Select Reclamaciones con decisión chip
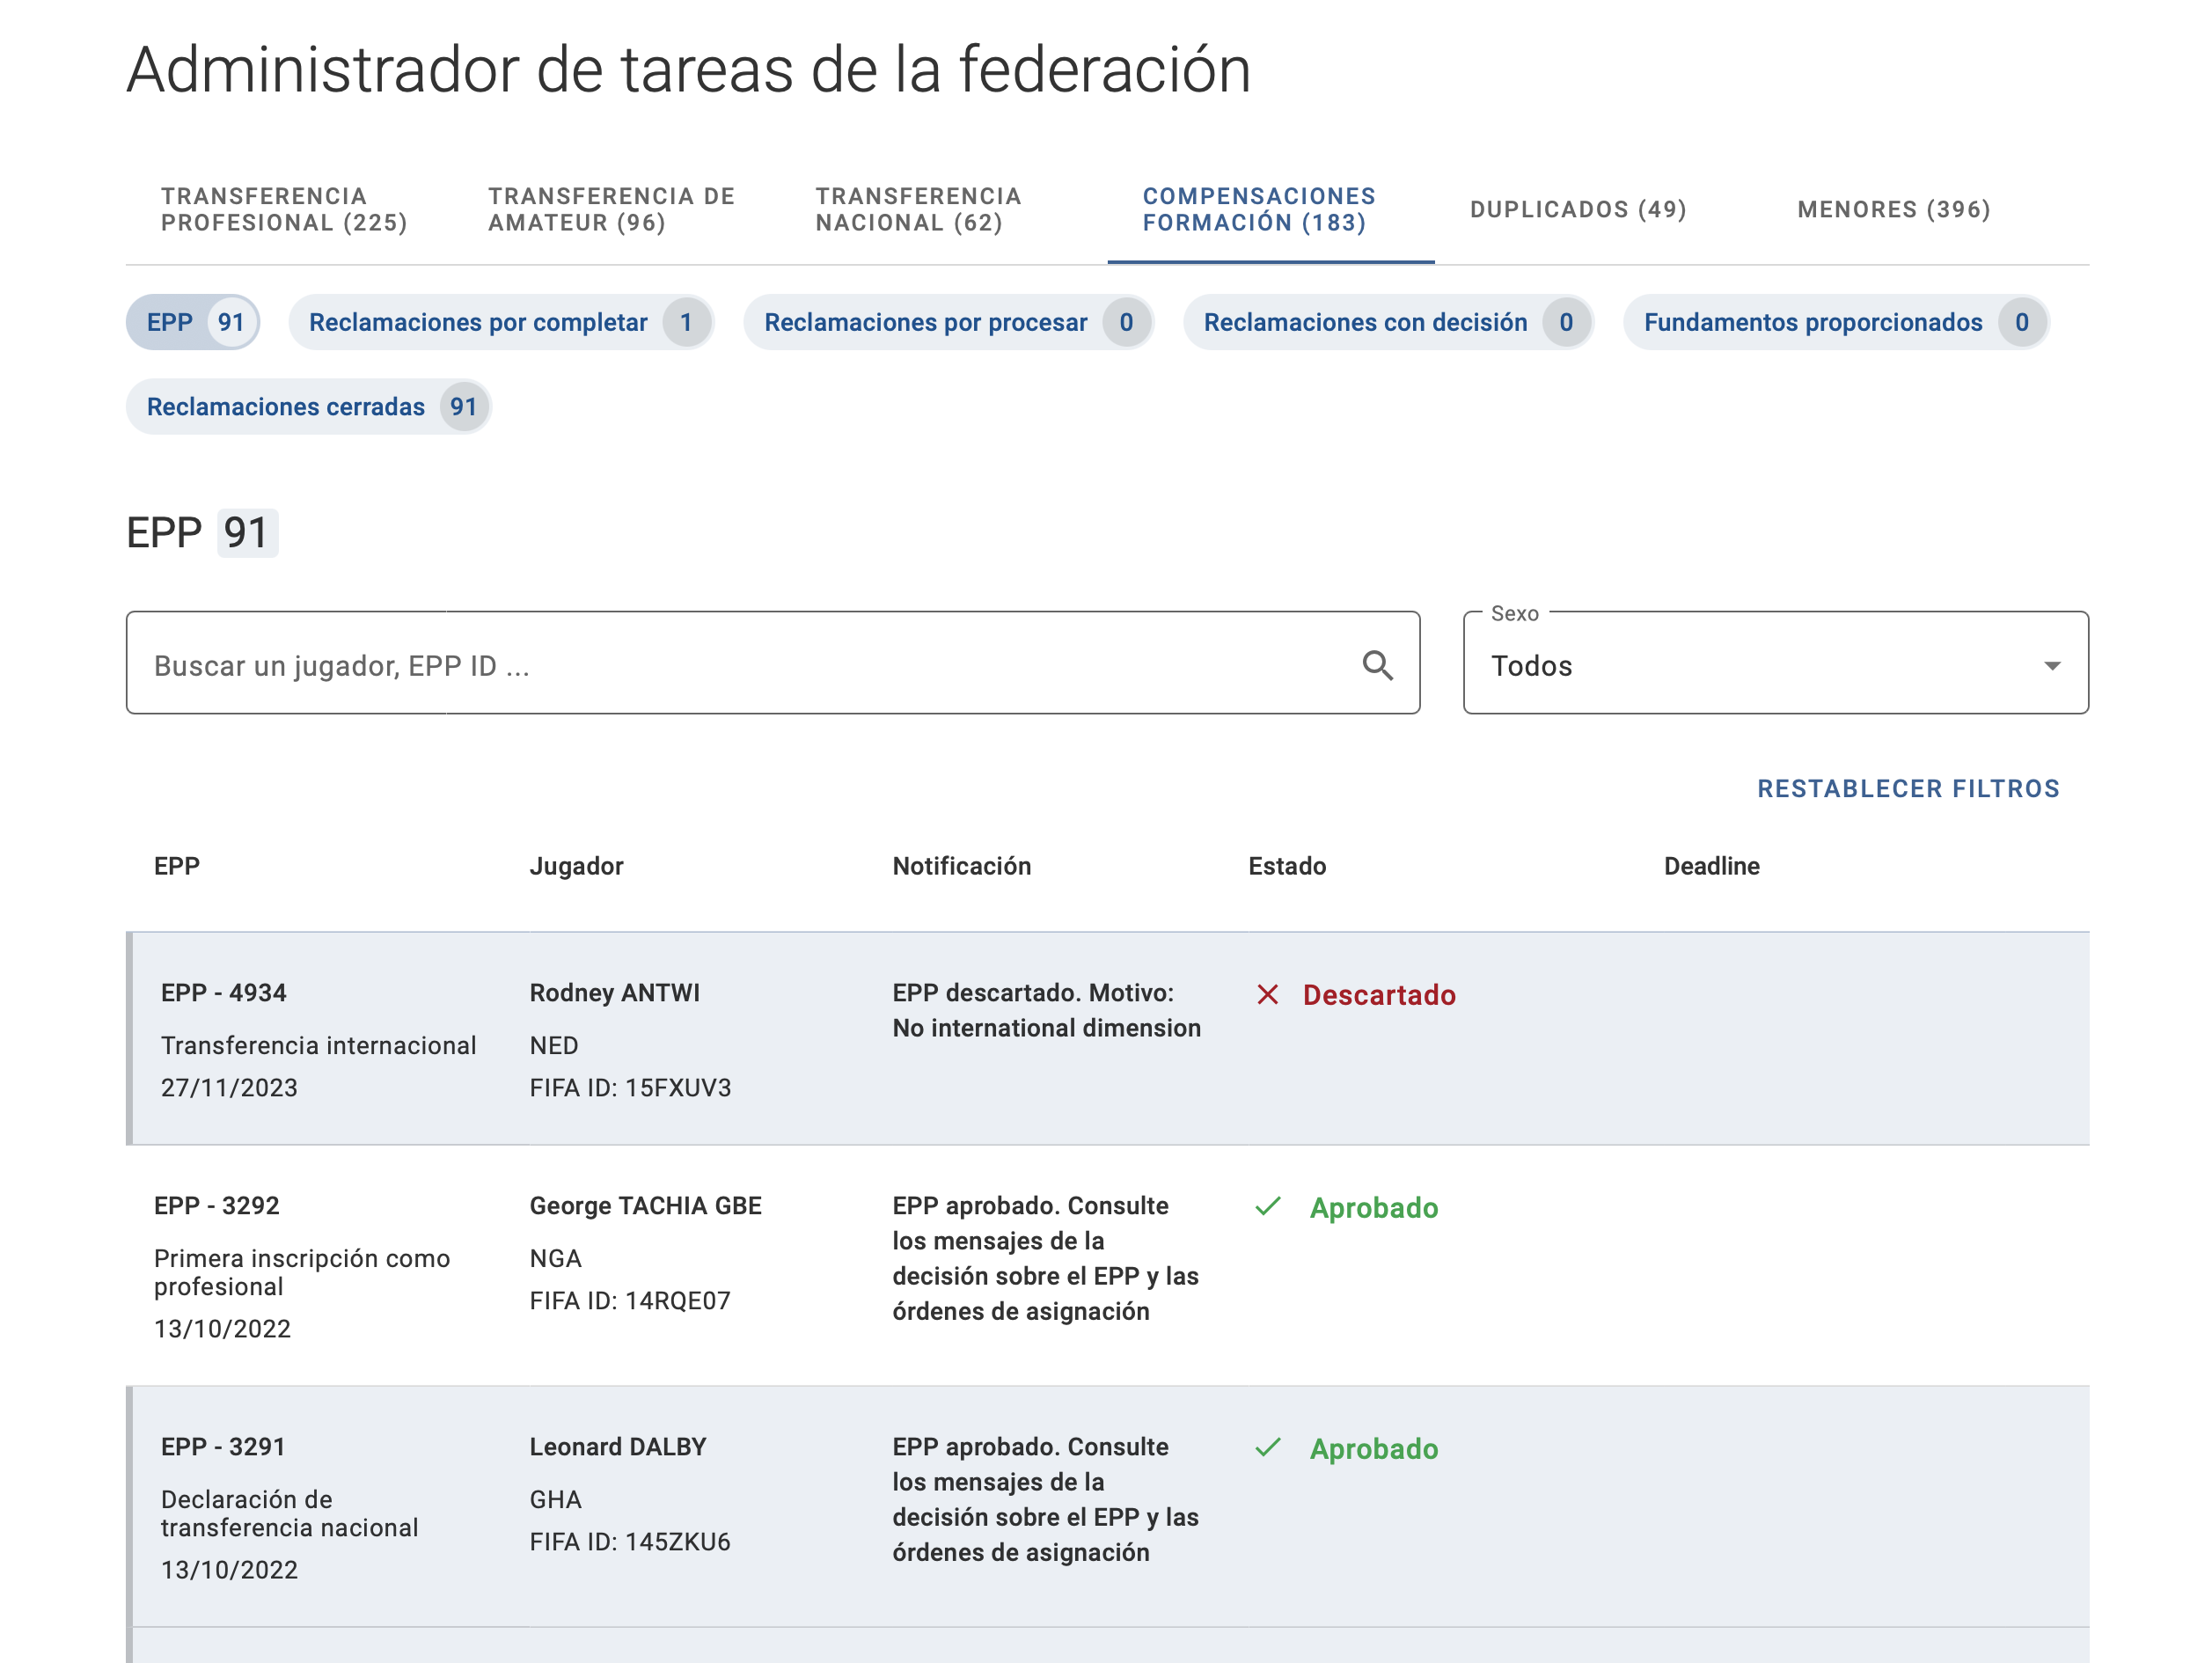The width and height of the screenshot is (2212, 1663). (x=1388, y=322)
